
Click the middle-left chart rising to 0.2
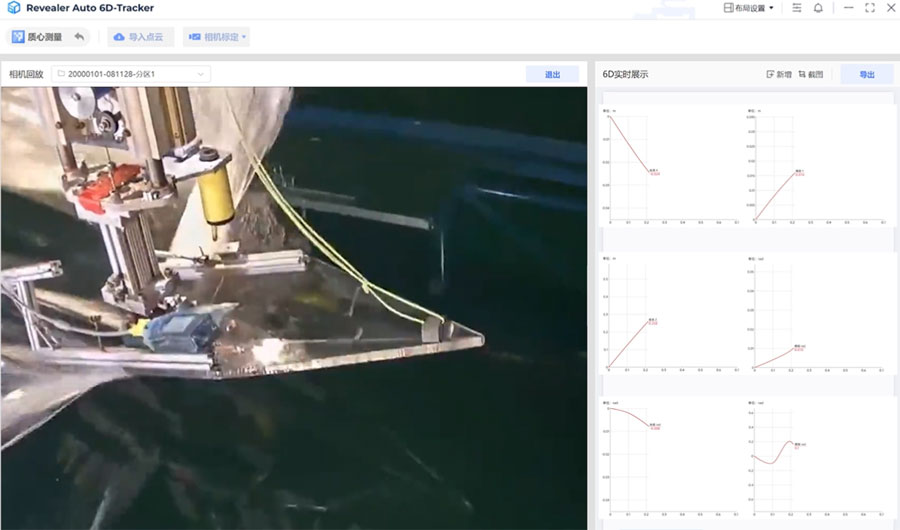[x=670, y=315]
